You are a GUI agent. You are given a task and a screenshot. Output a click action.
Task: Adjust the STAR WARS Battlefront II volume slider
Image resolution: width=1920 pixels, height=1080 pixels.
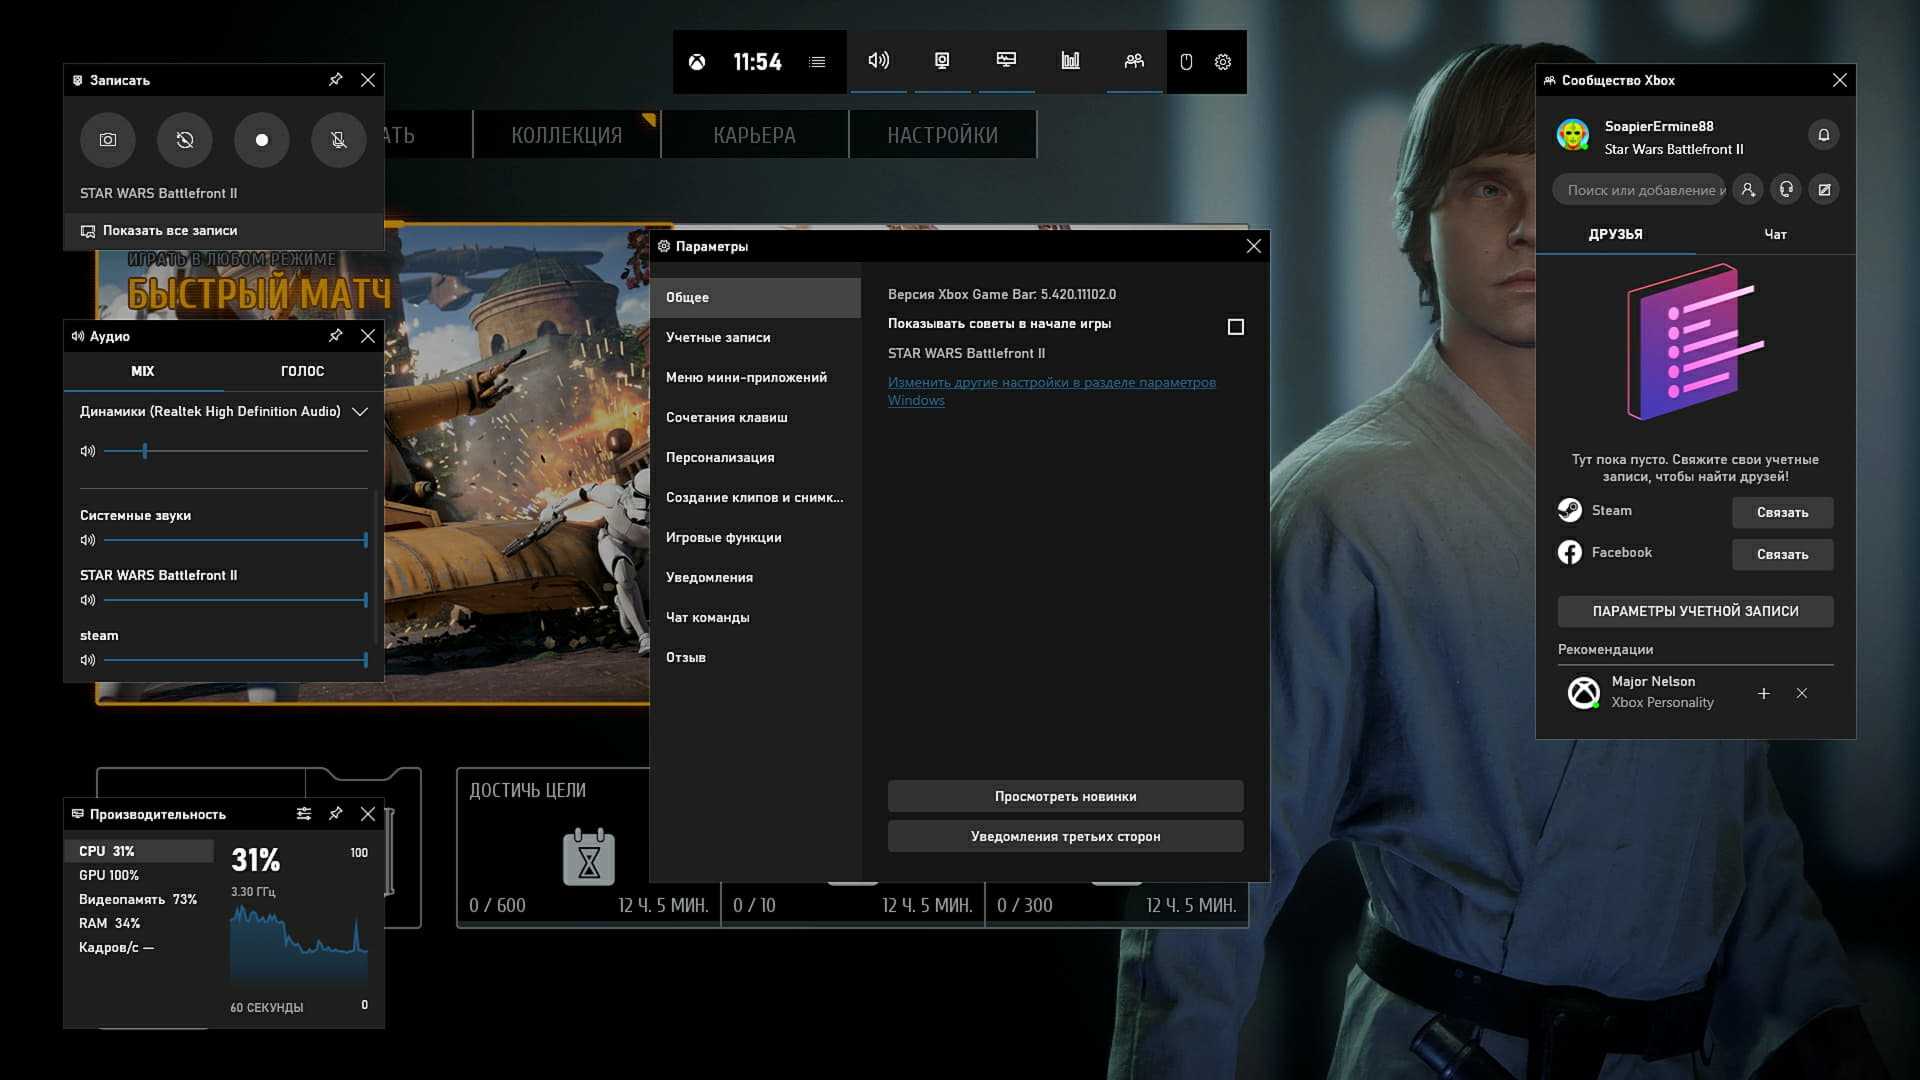pyautogui.click(x=235, y=600)
